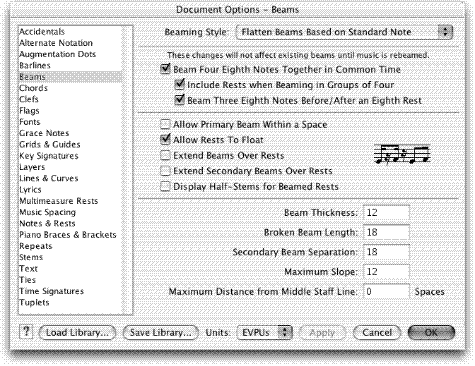Open Piano Braces & Brackets options
The image size is (475, 366).
coord(70,235)
